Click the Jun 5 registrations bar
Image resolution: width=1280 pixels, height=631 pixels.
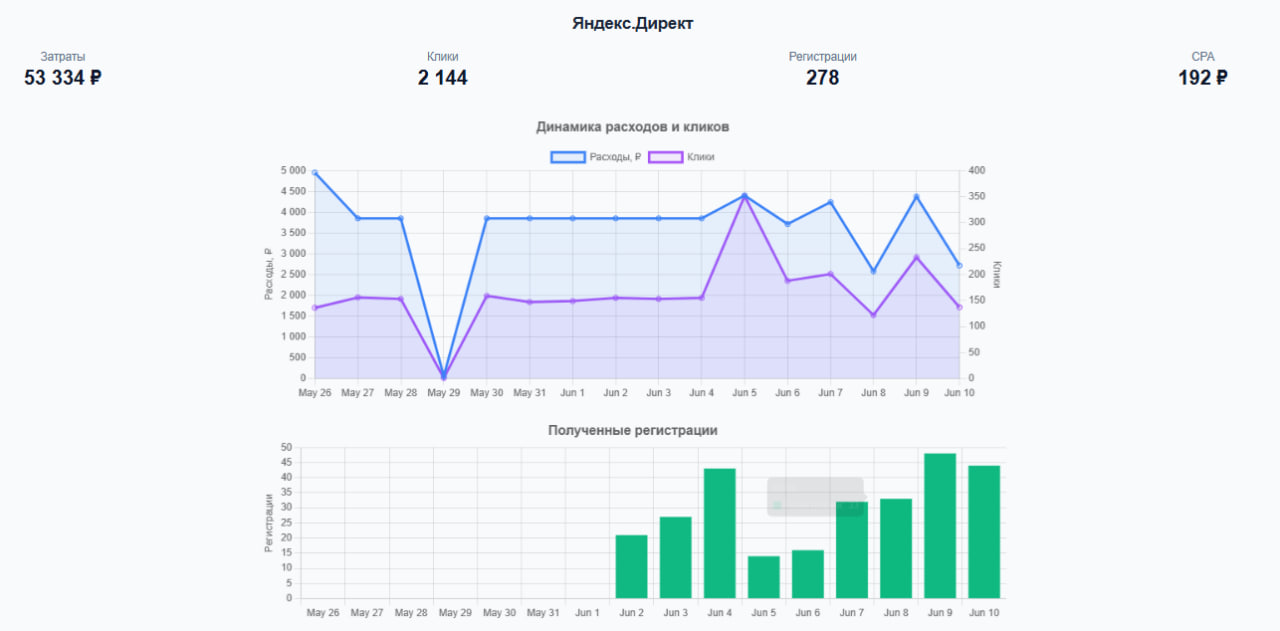coord(763,577)
